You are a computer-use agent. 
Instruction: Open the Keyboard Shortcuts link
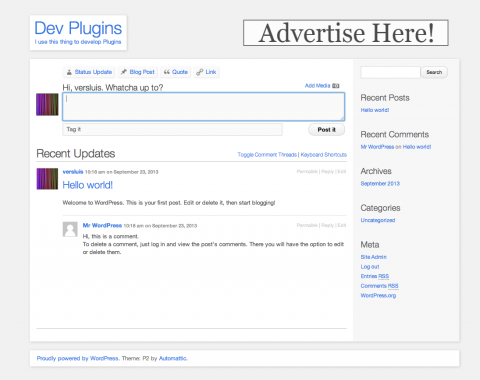324,155
